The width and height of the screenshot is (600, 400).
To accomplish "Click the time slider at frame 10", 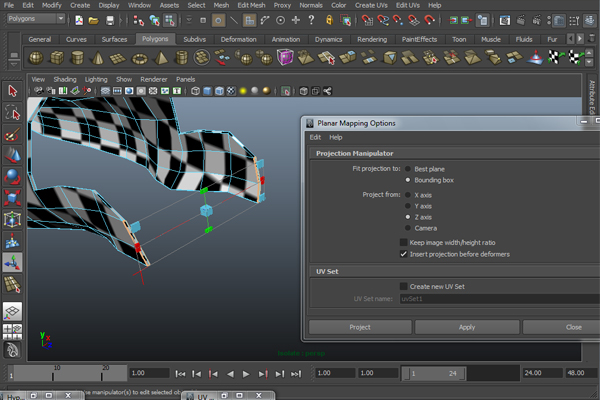I will pos(53,373).
